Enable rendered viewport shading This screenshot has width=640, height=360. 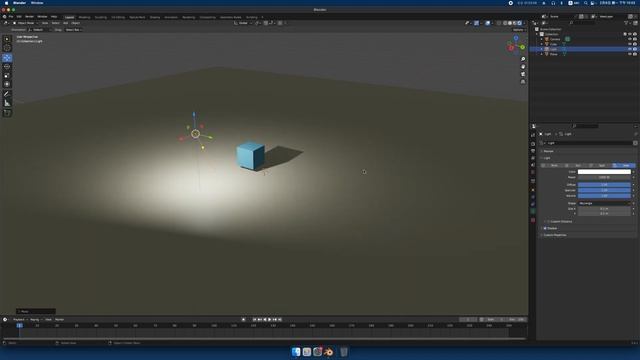520,23
